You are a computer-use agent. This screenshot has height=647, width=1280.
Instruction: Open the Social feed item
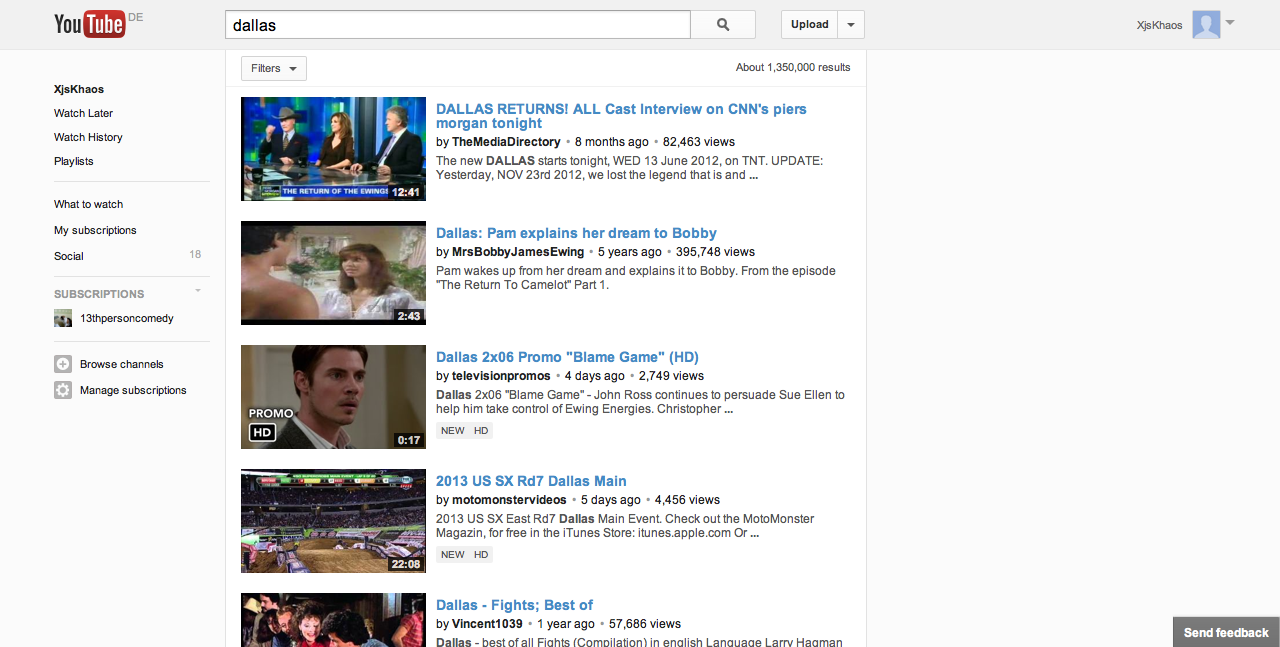coord(69,256)
